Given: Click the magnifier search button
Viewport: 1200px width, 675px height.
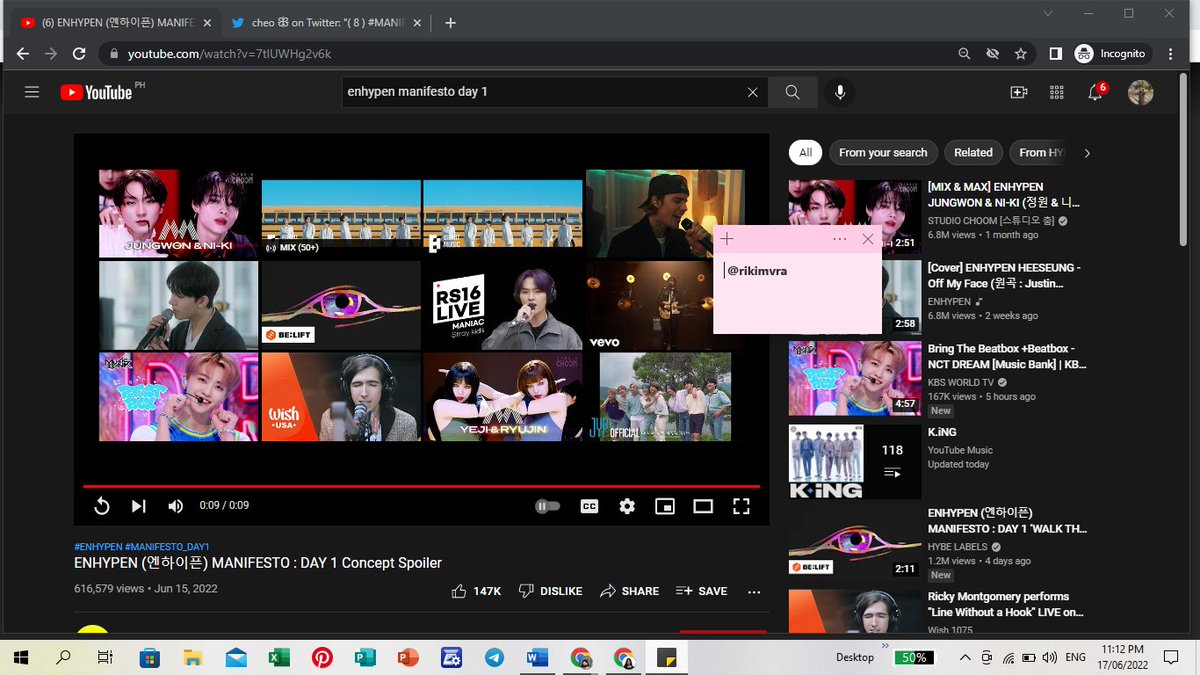Looking at the screenshot, I should 792,92.
